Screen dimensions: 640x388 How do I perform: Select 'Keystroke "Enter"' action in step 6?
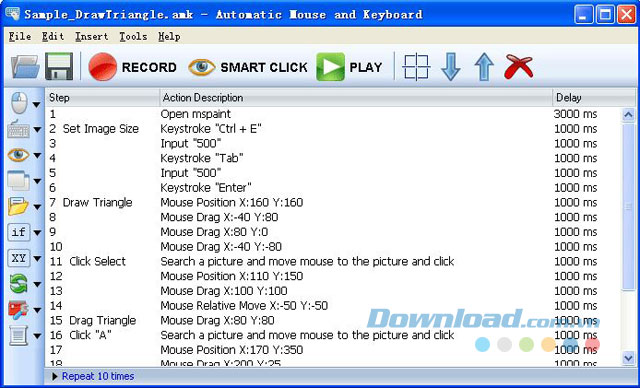pyautogui.click(x=206, y=188)
